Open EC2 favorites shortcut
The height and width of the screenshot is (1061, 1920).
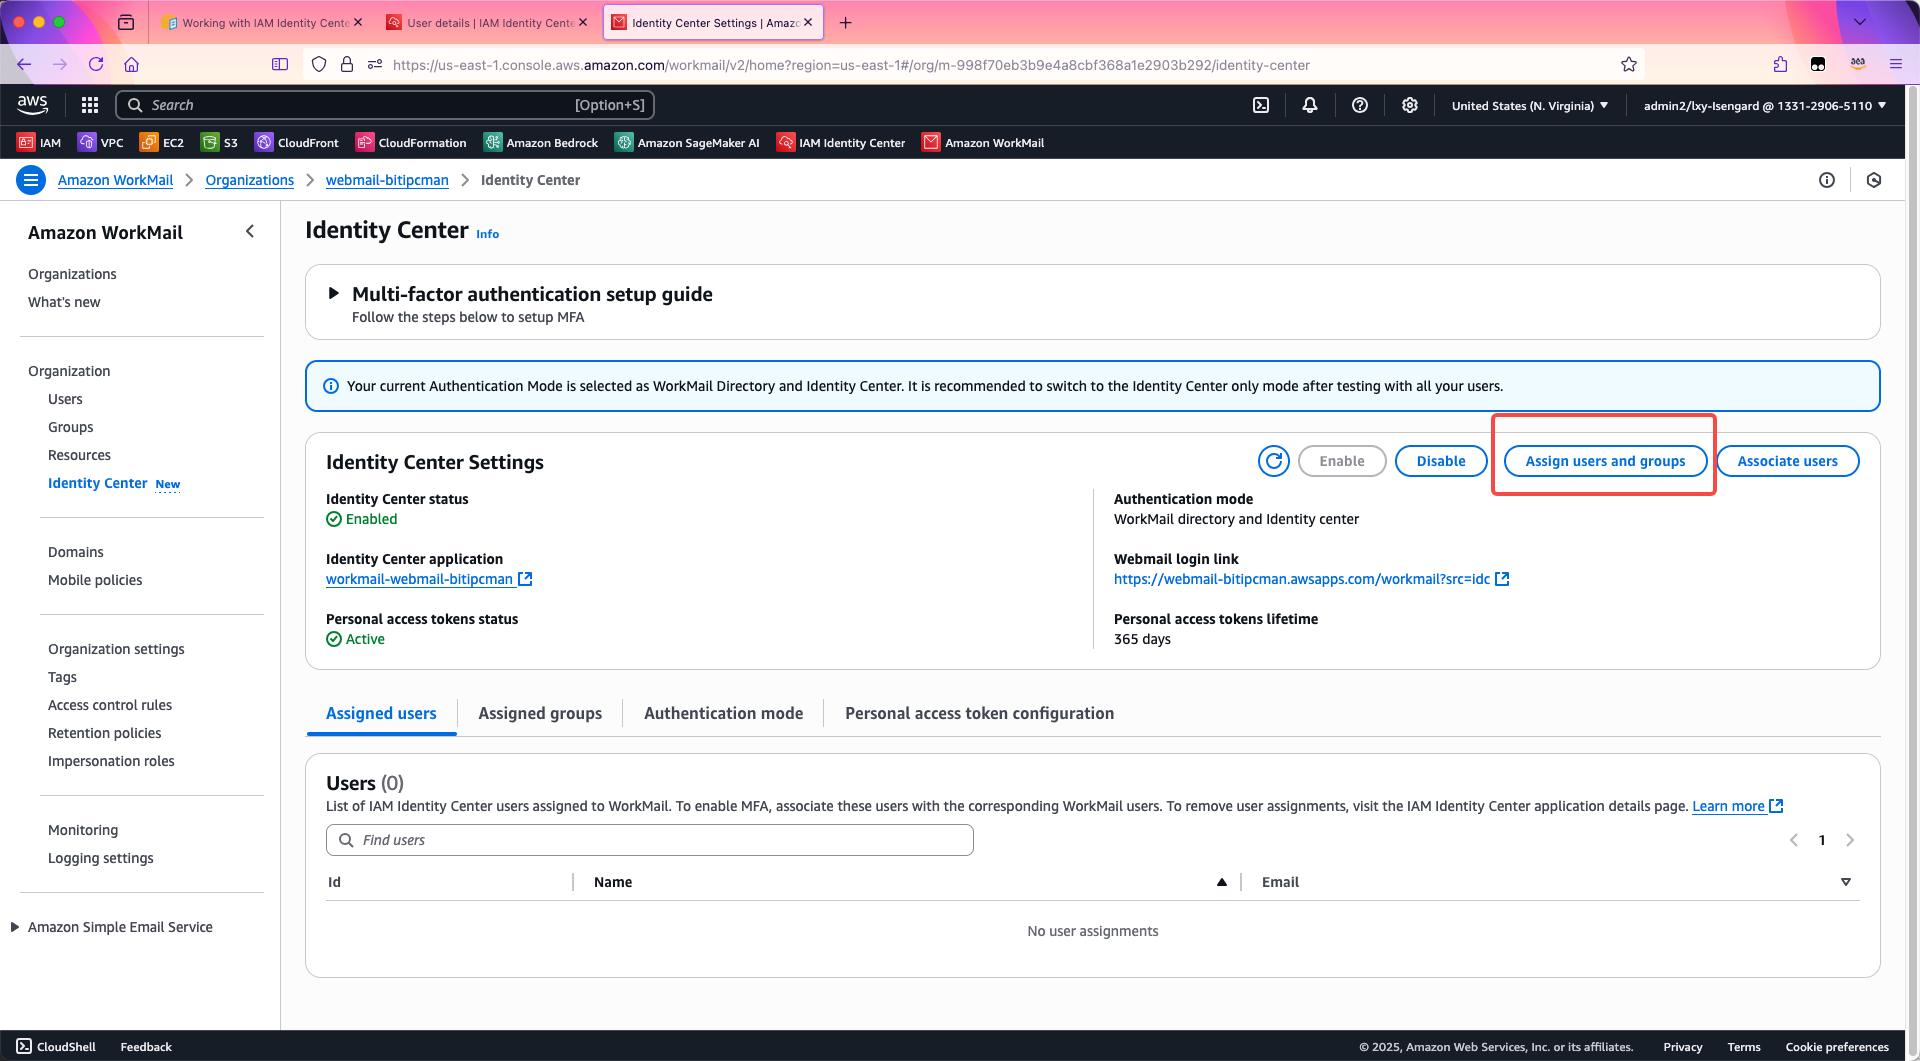(x=162, y=142)
